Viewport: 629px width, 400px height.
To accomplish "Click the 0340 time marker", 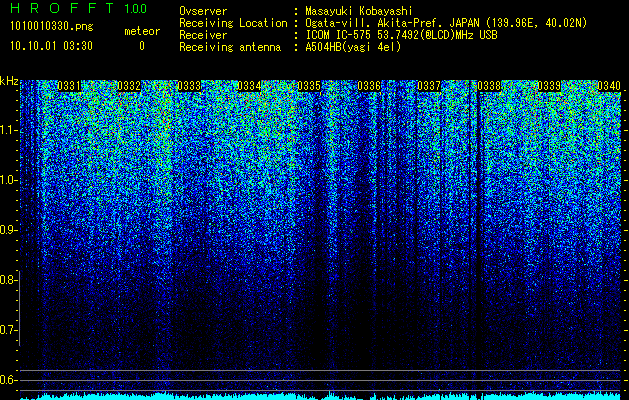I will click(609, 86).
